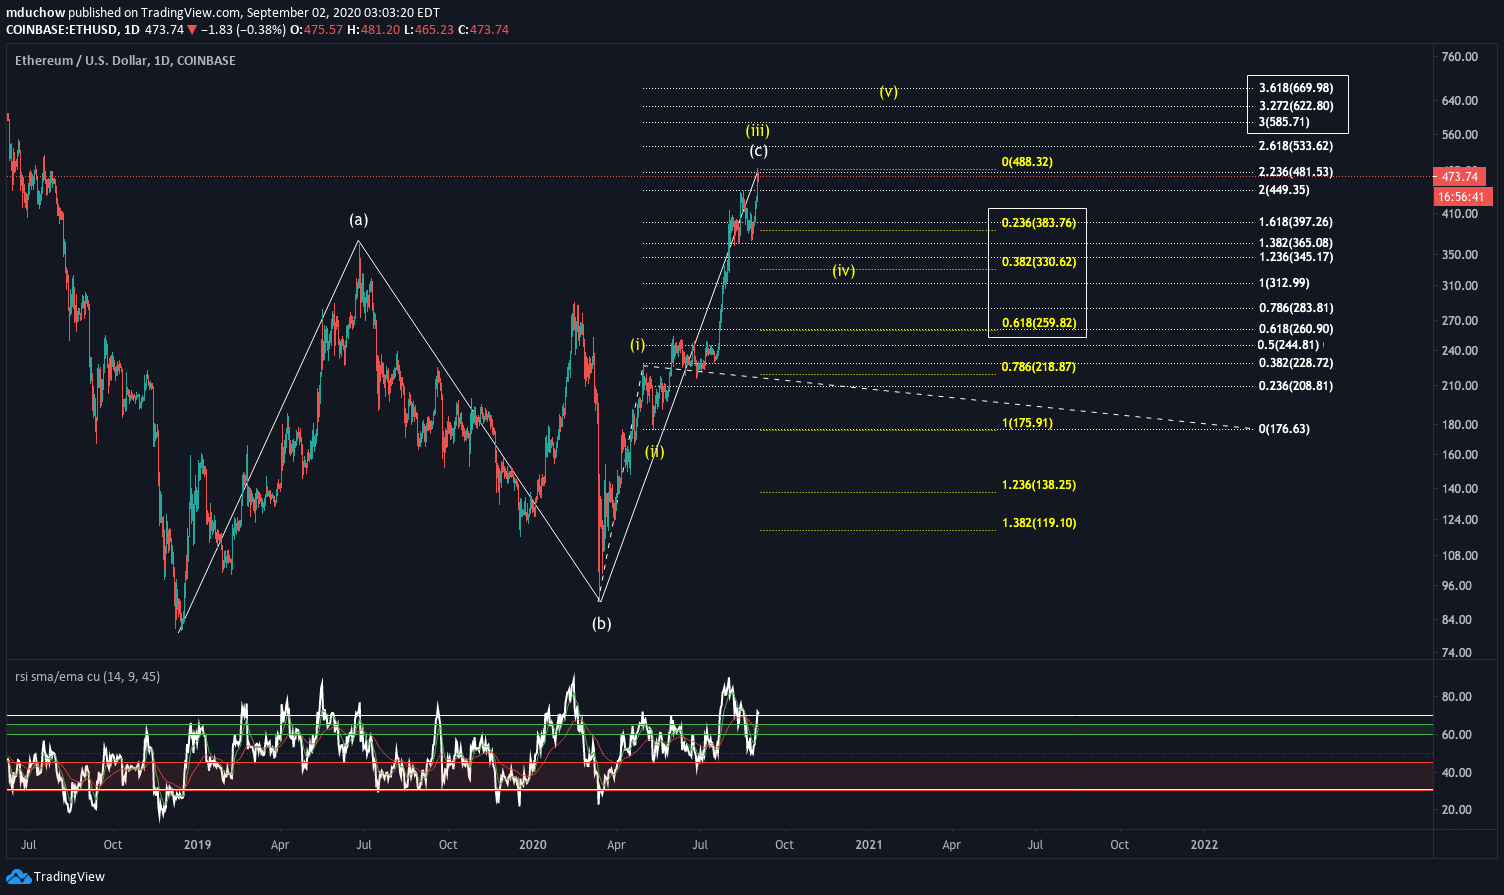Select wave label (a)

point(358,219)
